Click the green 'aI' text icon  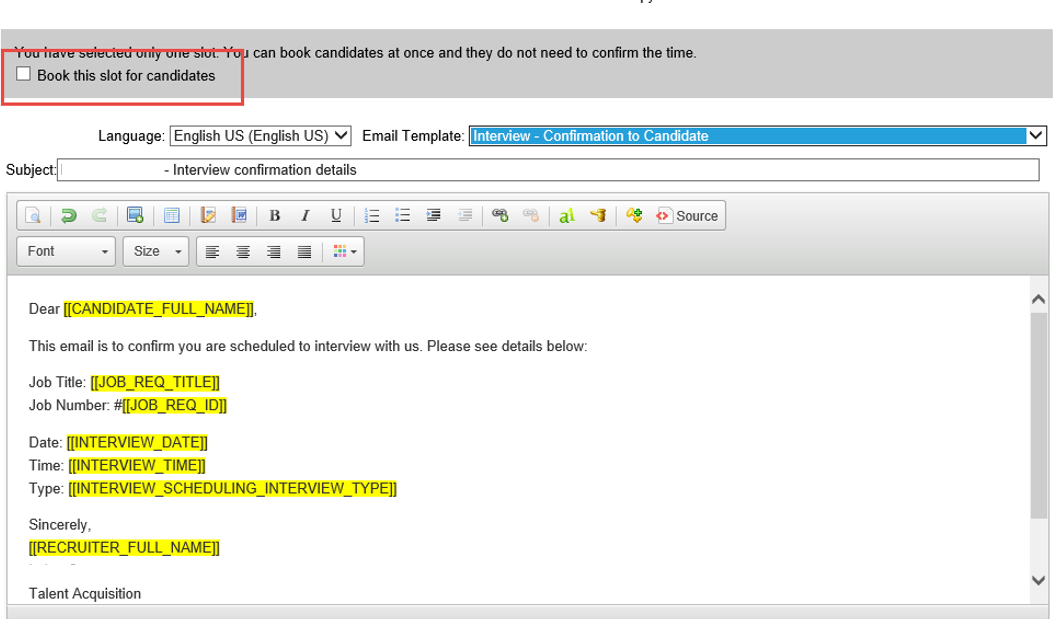(x=567, y=216)
